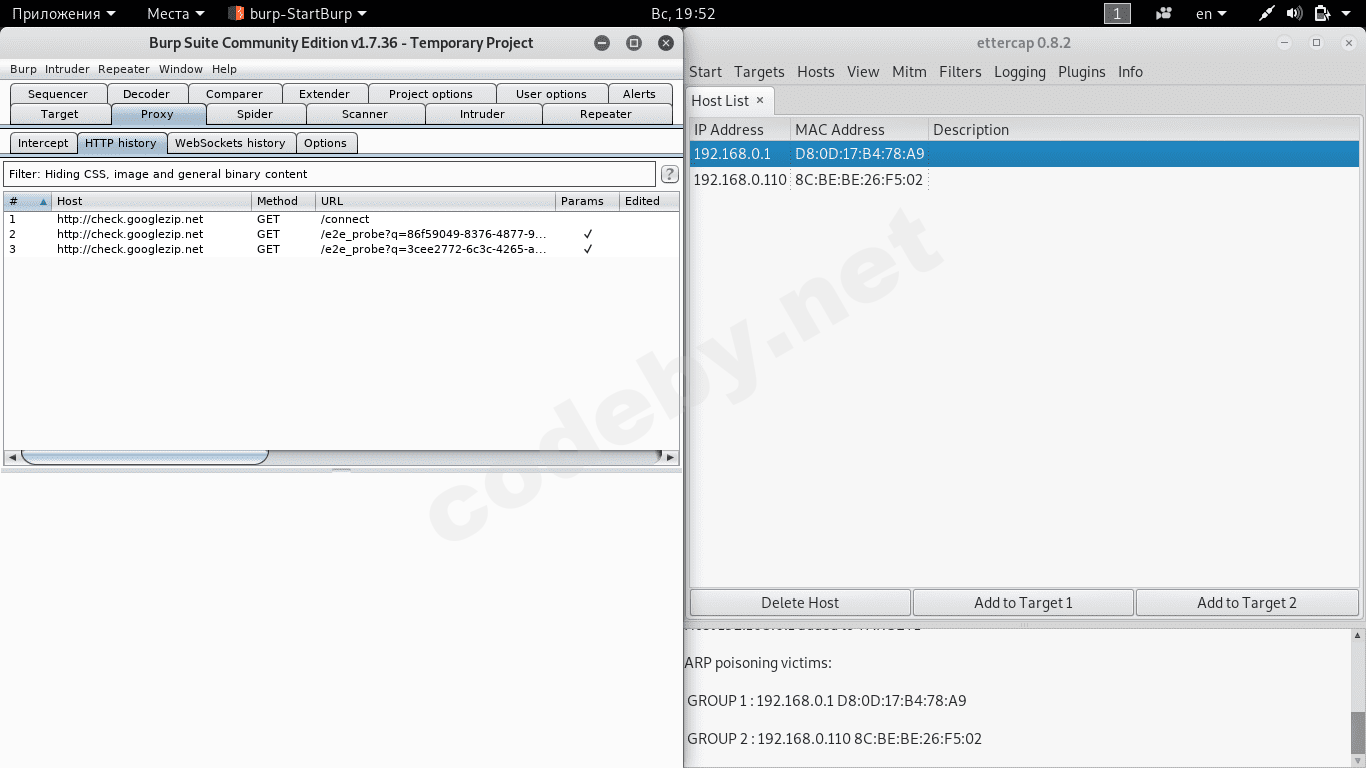1366x768 pixels.
Task: Open the burp-StartBurp app menu in top bar
Action: 297,14
